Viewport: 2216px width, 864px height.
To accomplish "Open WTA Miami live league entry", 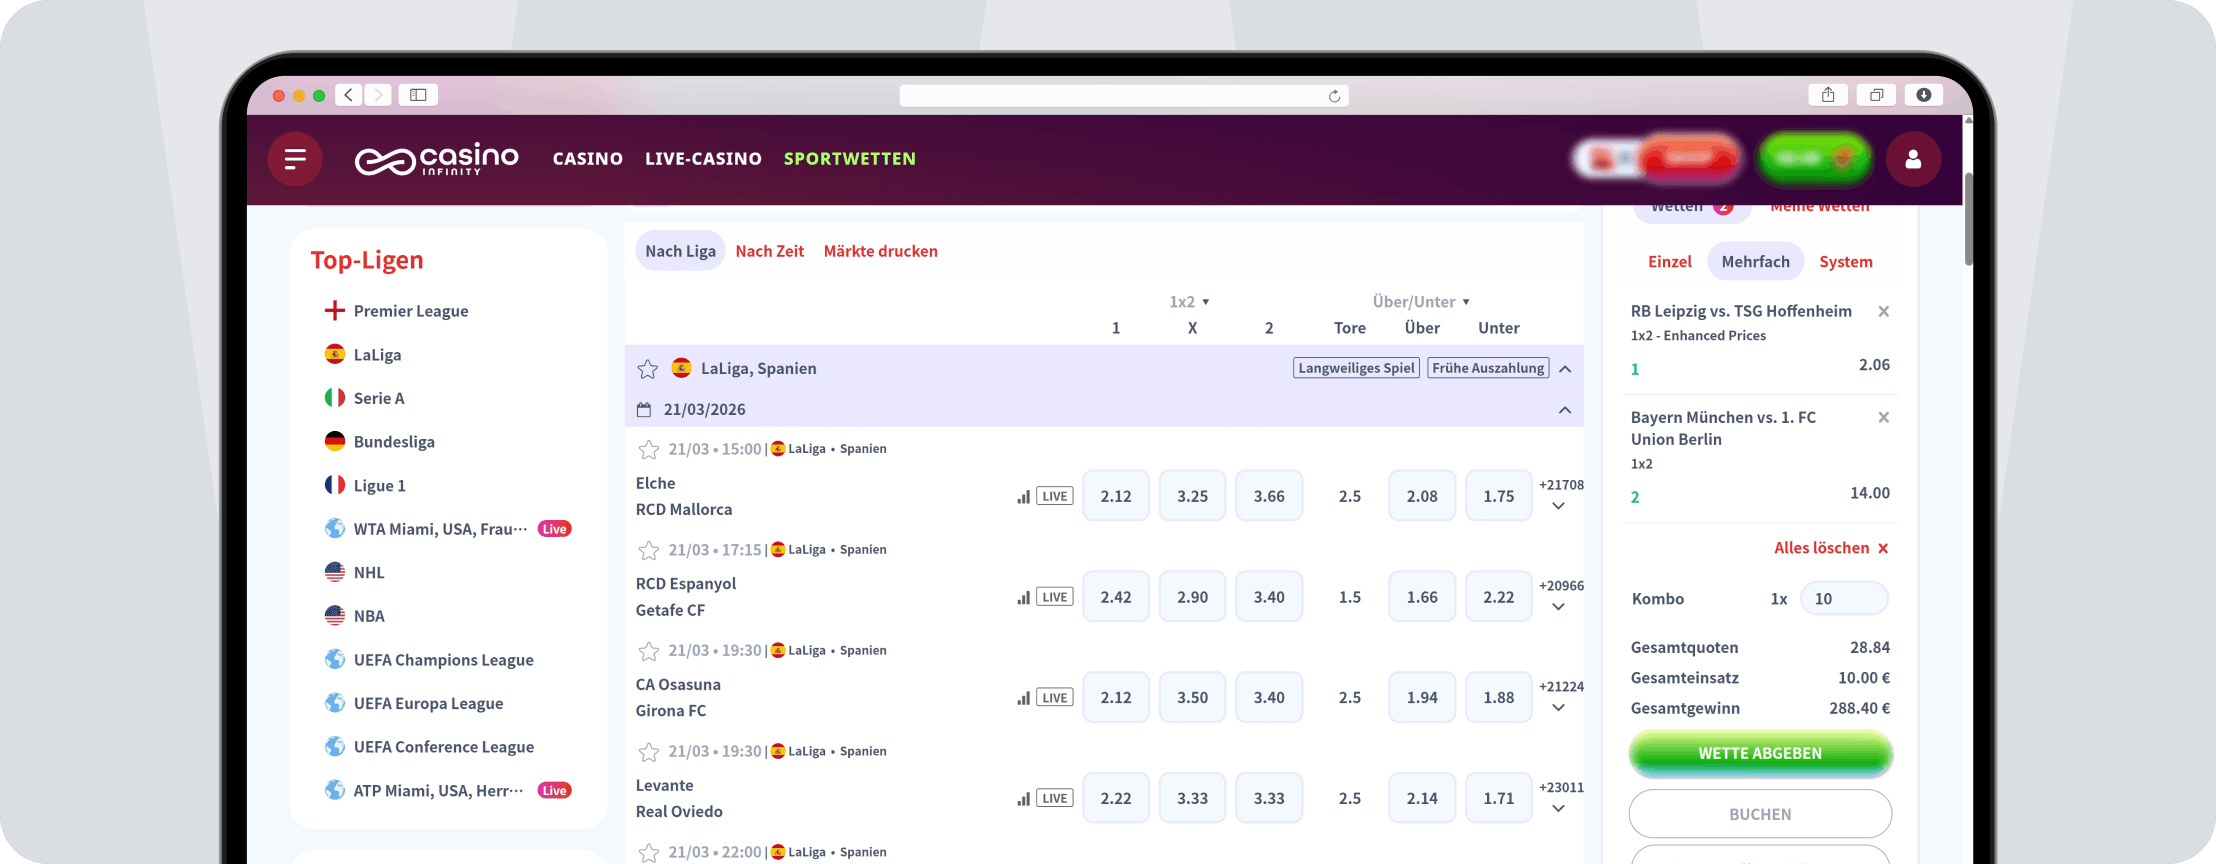I will pyautogui.click(x=448, y=529).
